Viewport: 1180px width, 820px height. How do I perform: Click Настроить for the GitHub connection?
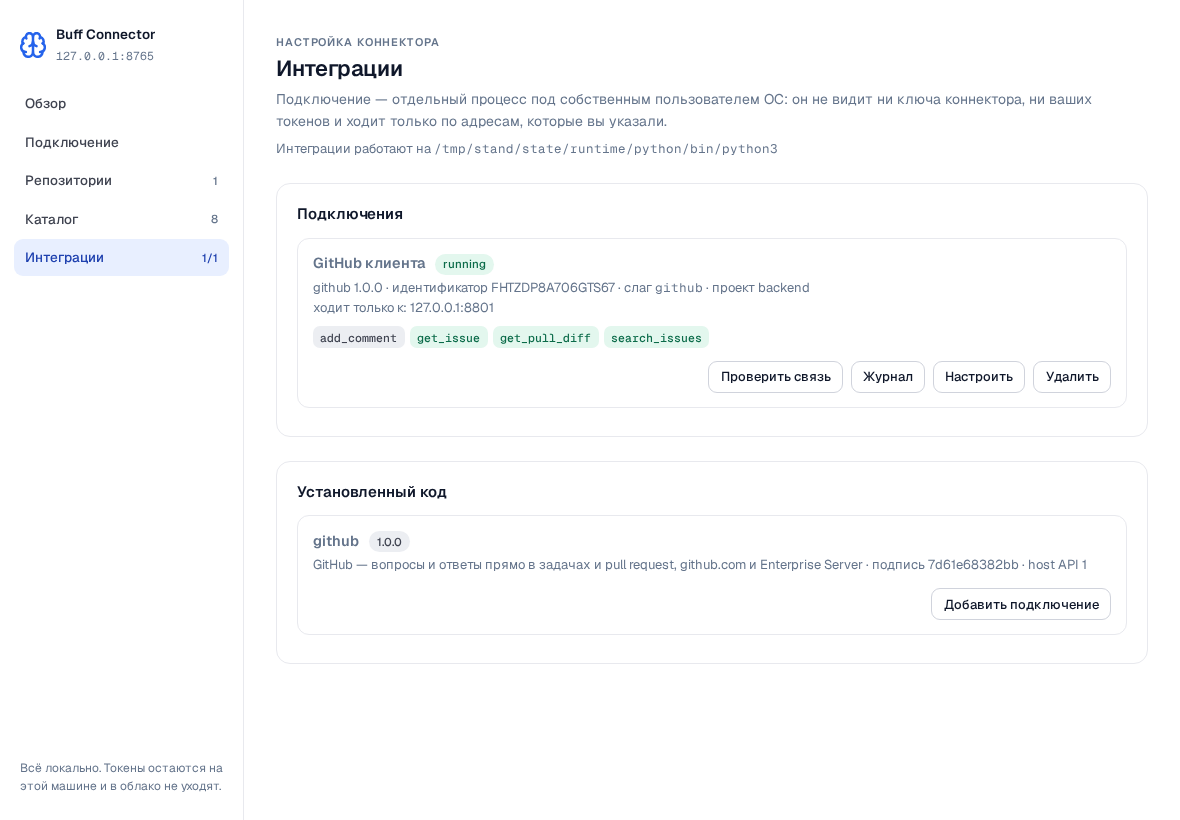(x=978, y=377)
